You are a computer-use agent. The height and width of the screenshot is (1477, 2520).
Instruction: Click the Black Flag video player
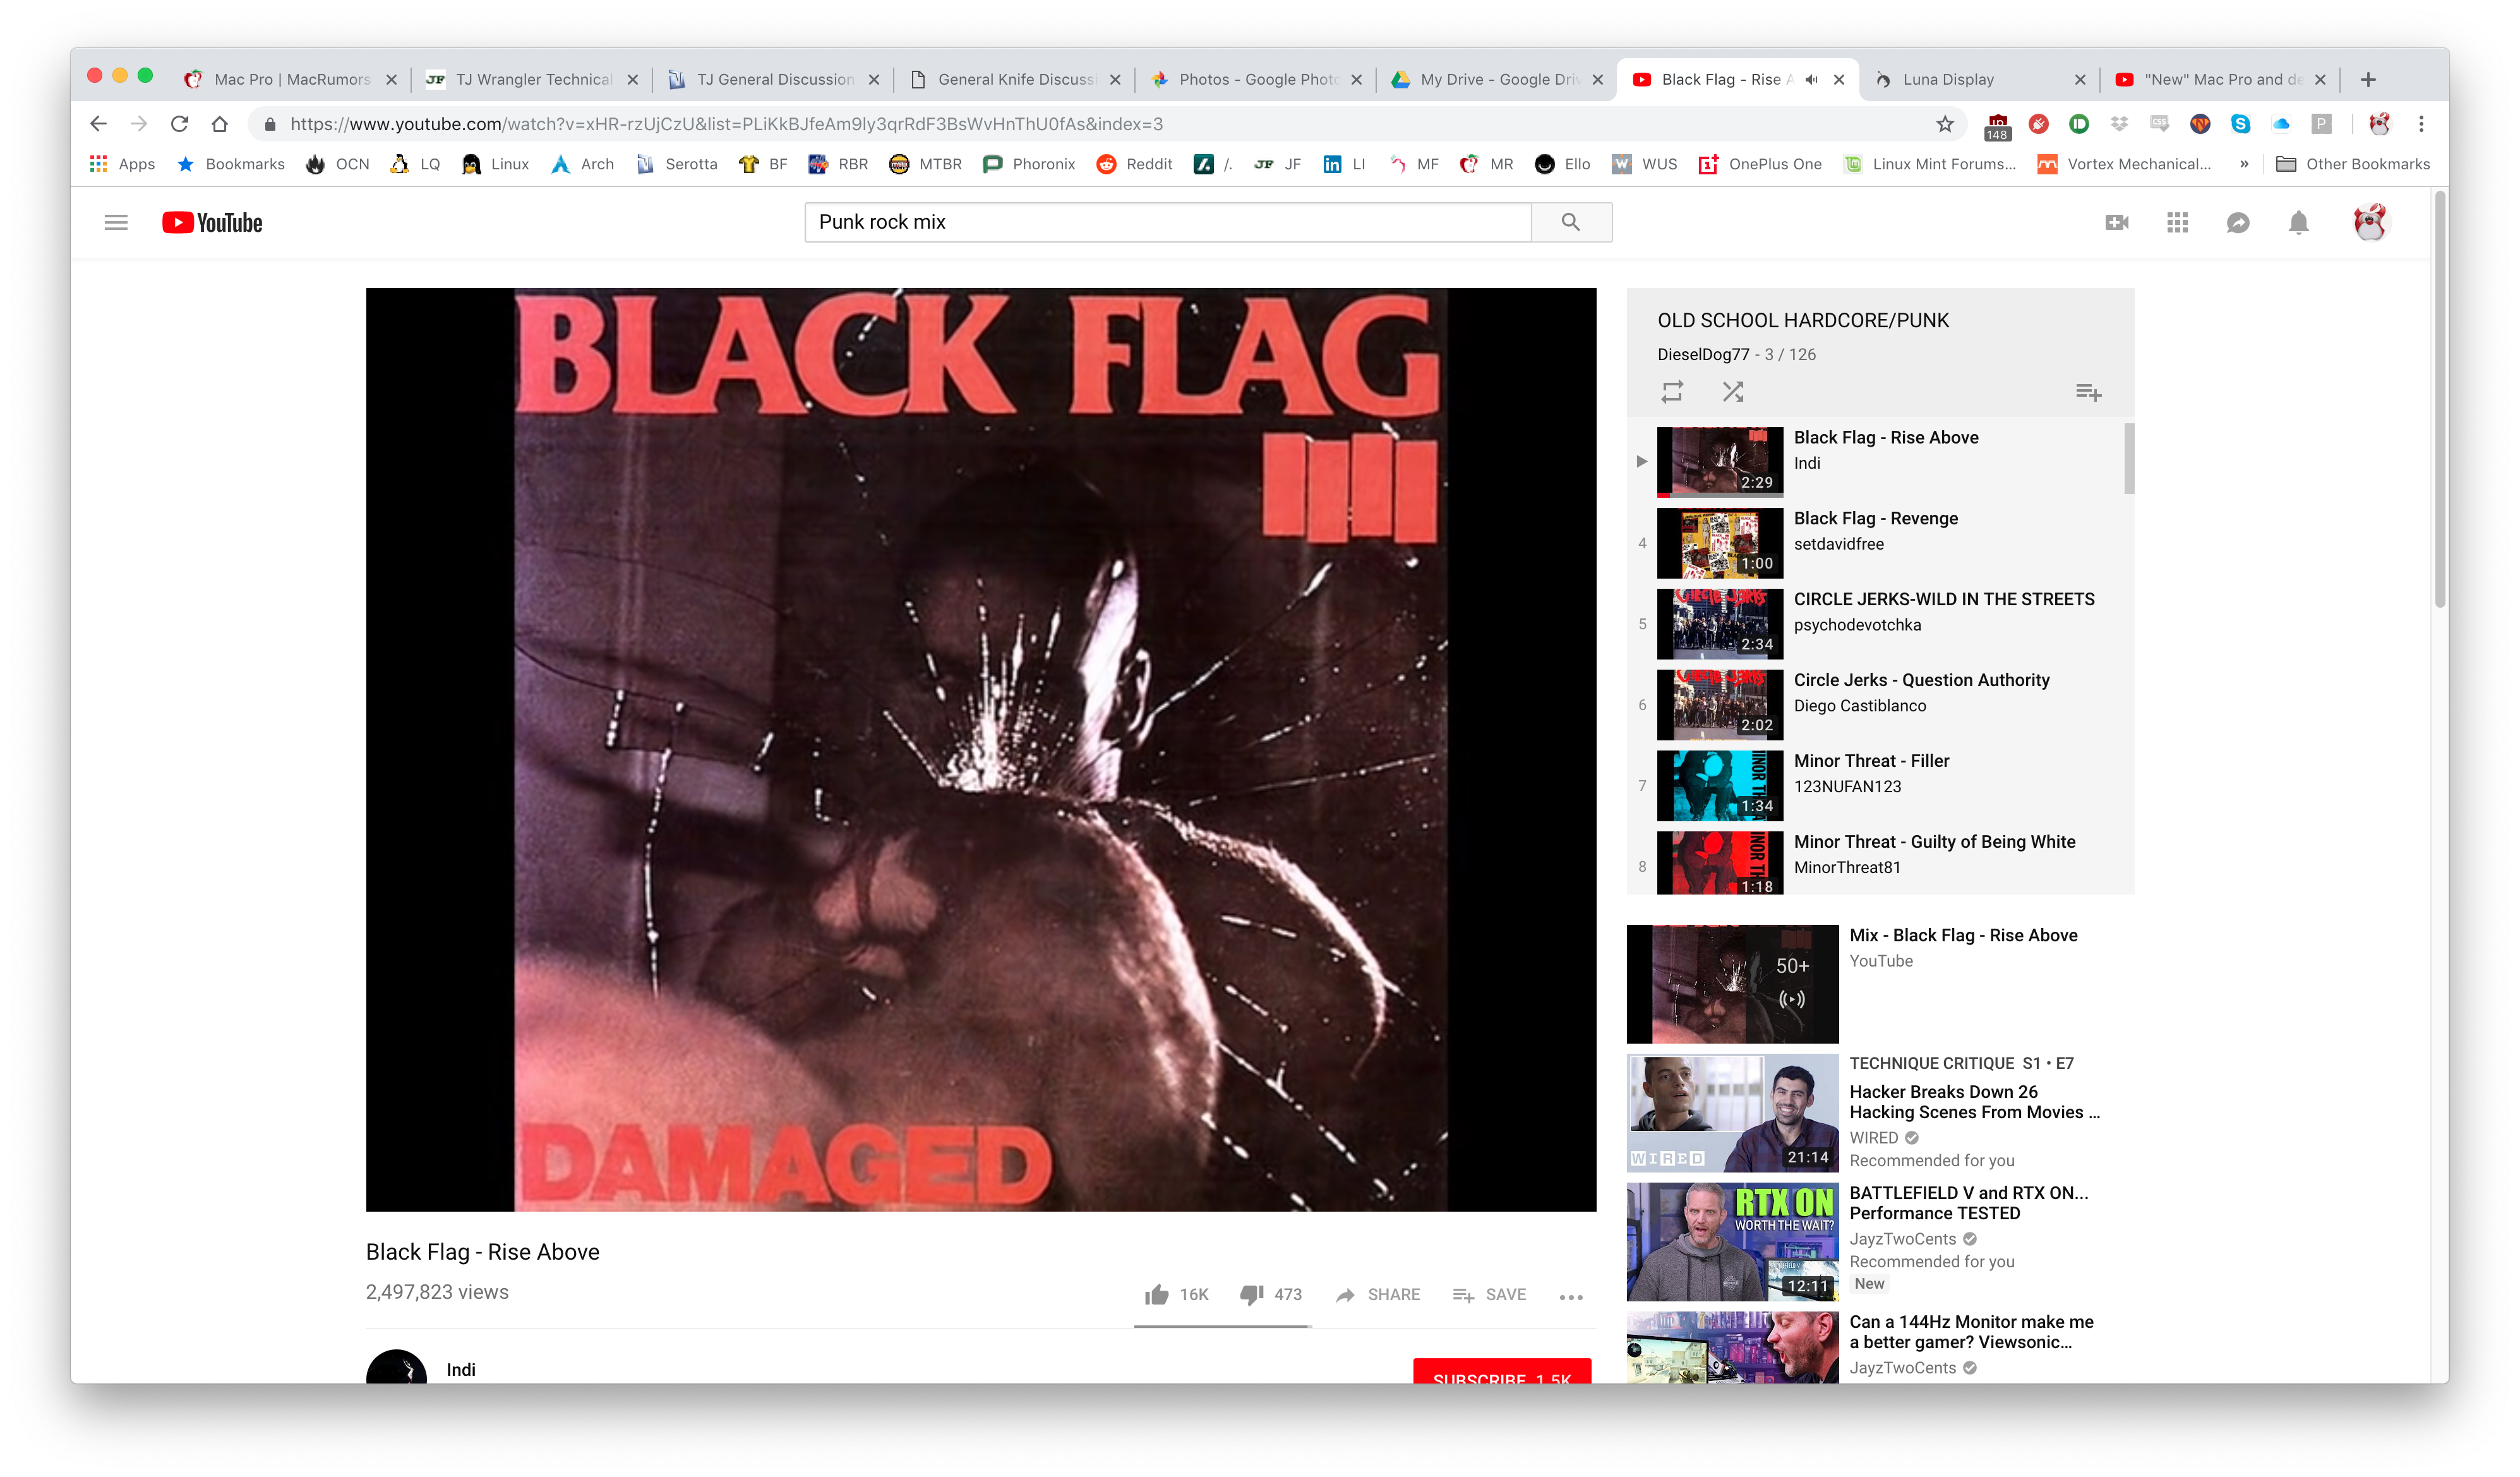[980, 749]
